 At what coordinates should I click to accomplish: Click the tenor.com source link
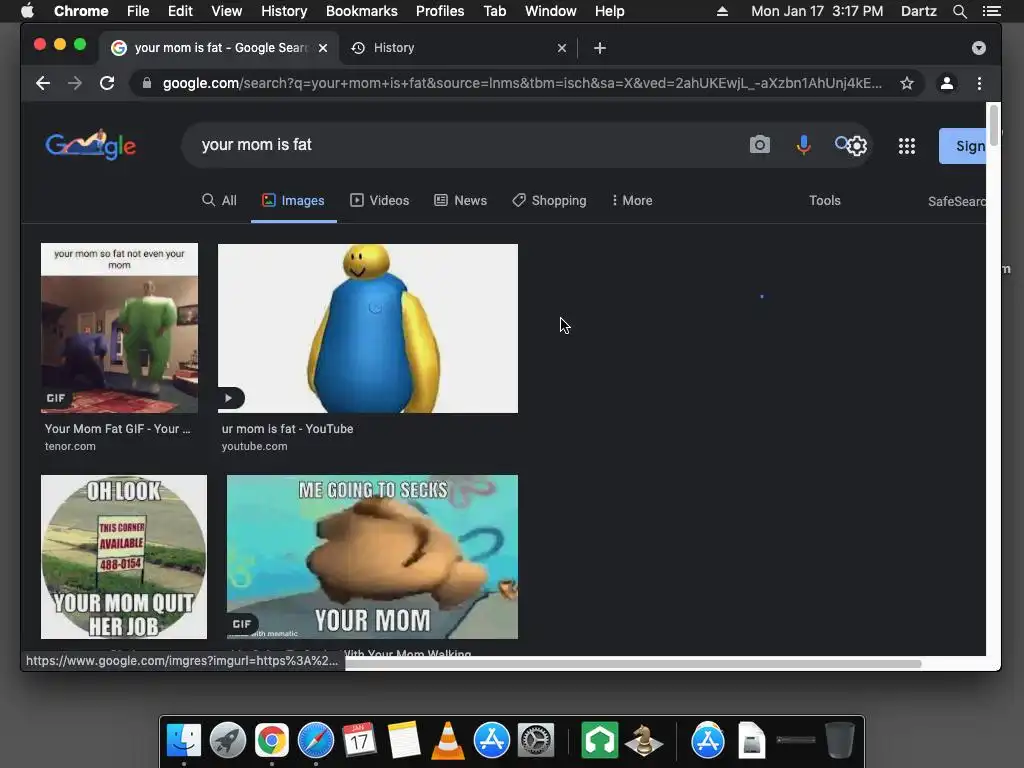click(x=70, y=446)
